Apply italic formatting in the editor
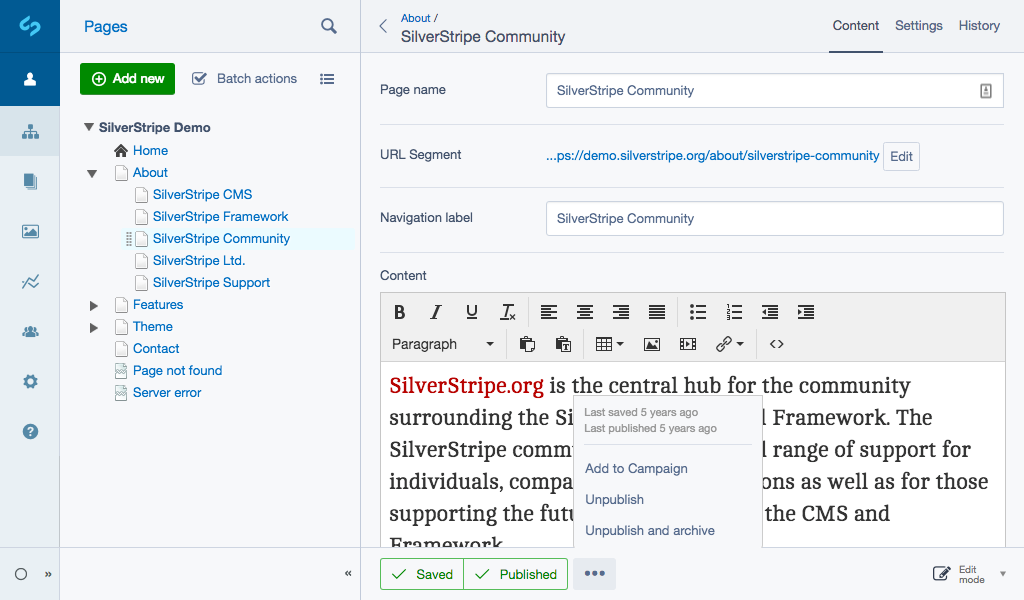Image resolution: width=1024 pixels, height=600 pixels. pyautogui.click(x=435, y=312)
